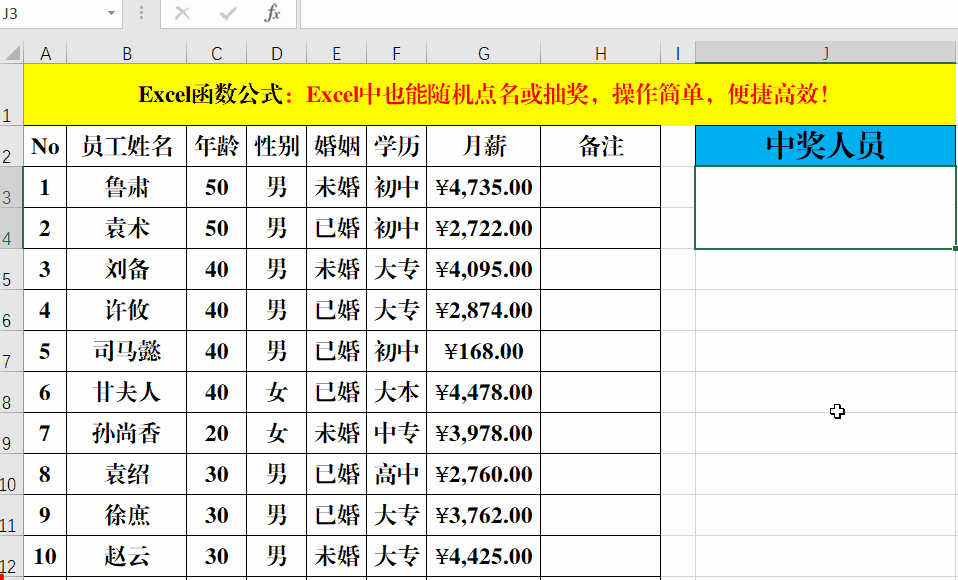Click the 月薪 header cell
This screenshot has height=580, width=958.
pyautogui.click(x=483, y=146)
